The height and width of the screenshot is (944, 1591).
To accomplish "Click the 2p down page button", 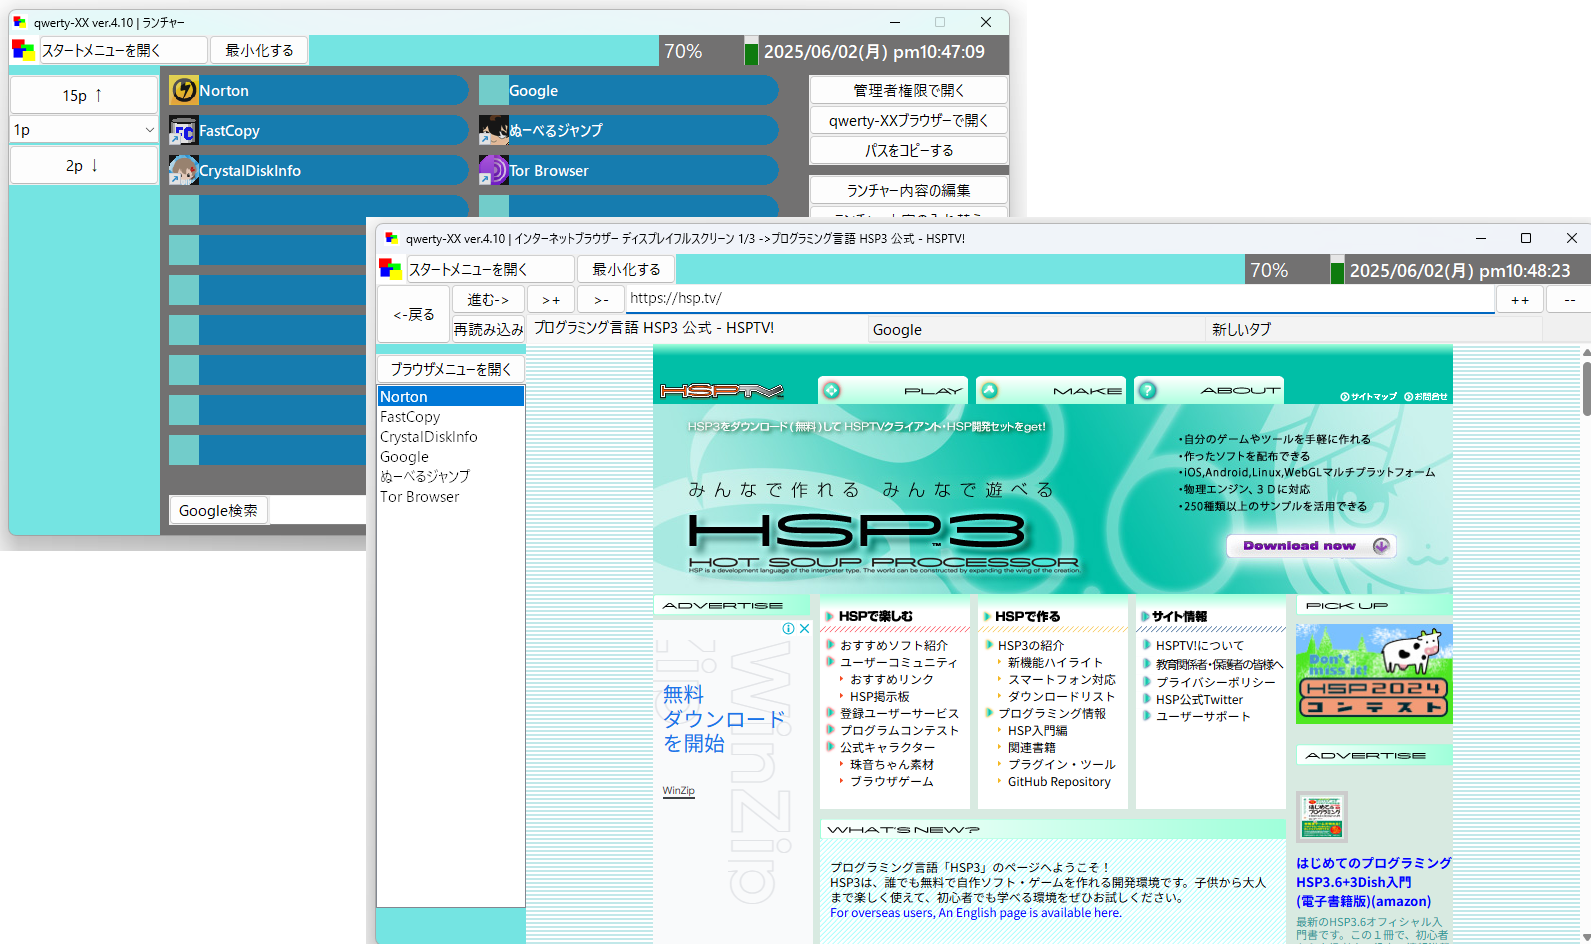I will click(x=84, y=165).
